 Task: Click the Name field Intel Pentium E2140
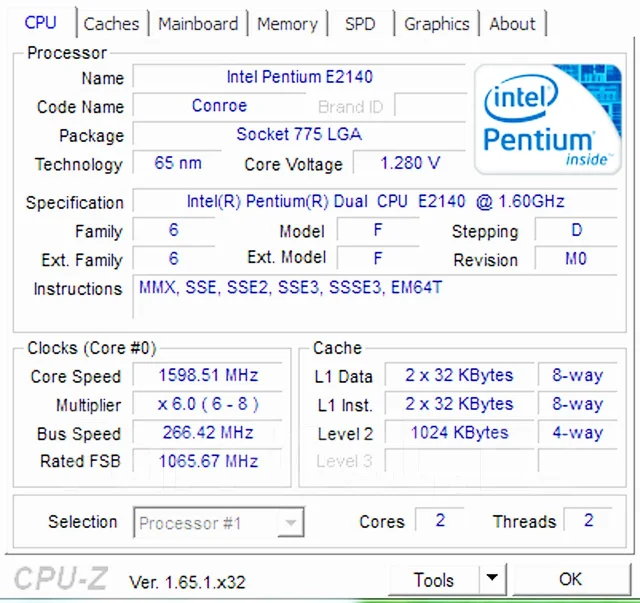299,77
